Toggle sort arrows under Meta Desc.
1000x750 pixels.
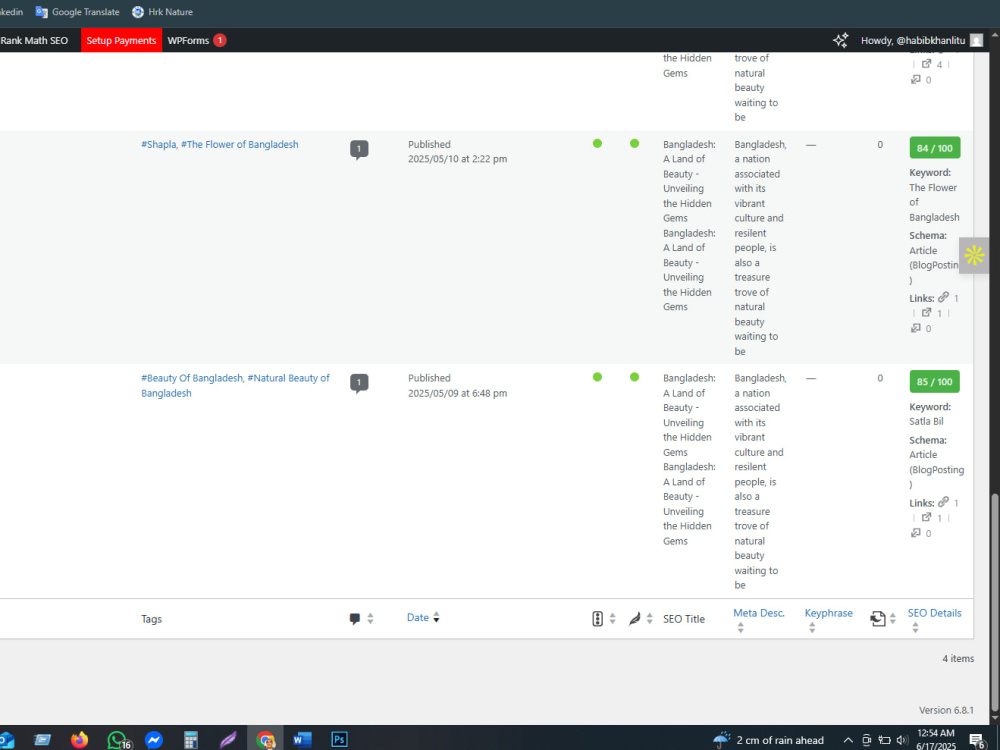[x=740, y=628]
